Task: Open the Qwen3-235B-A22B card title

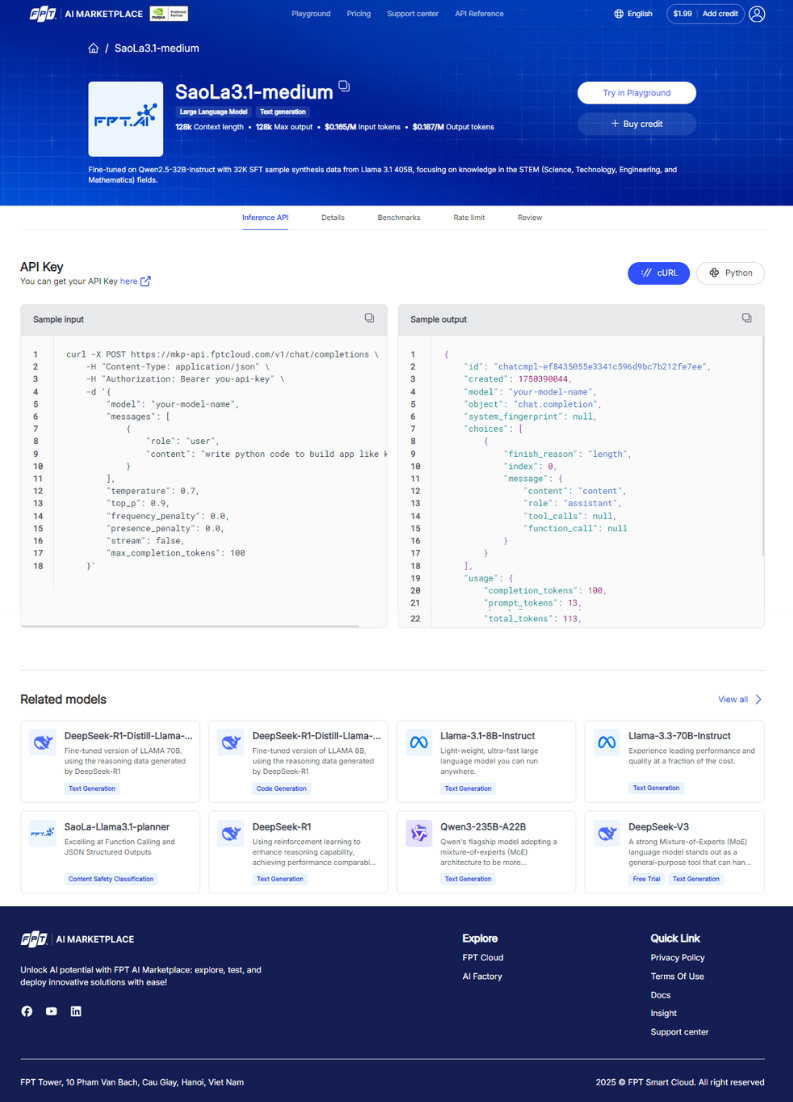Action: (x=483, y=827)
